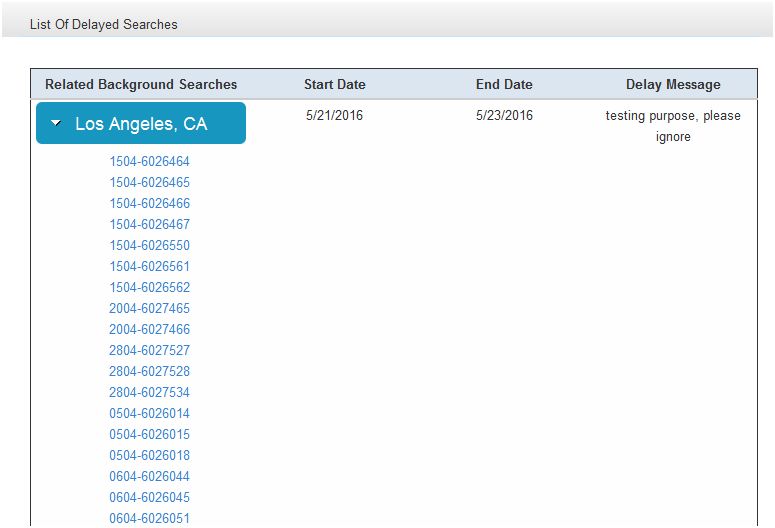
Task: Click the End Date column header
Action: point(504,85)
